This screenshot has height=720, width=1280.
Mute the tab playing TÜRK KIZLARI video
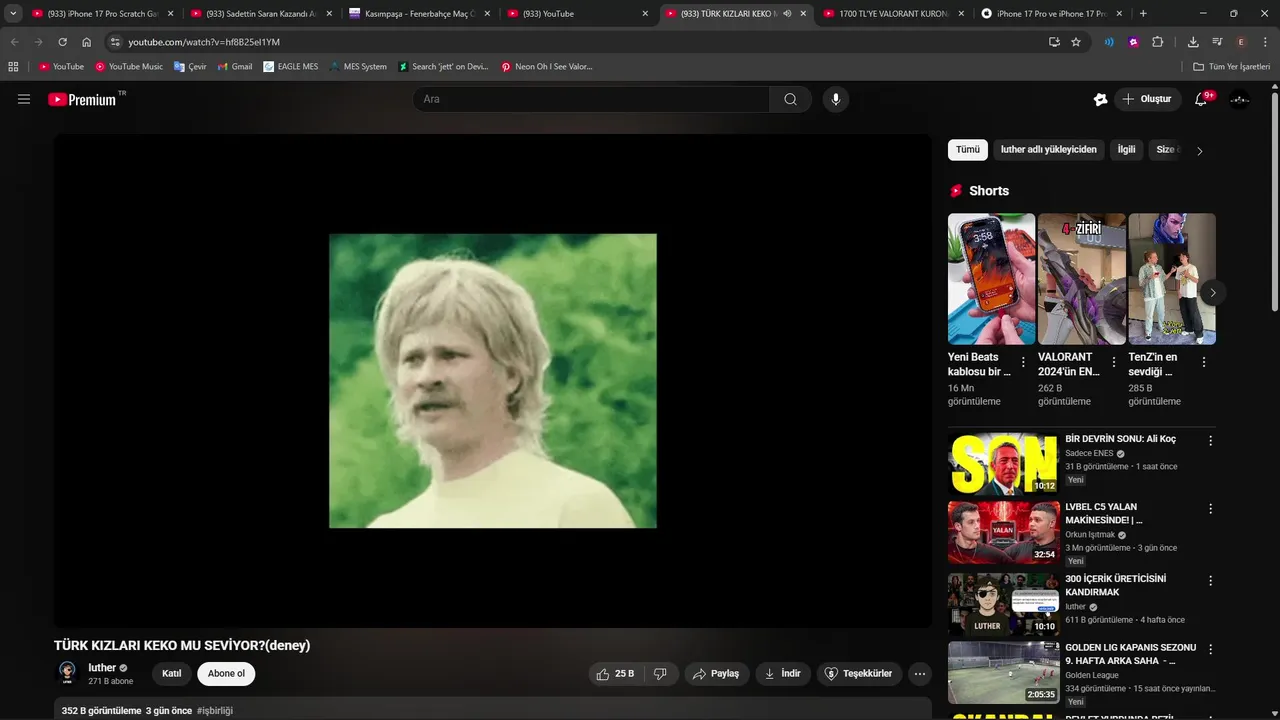point(787,14)
